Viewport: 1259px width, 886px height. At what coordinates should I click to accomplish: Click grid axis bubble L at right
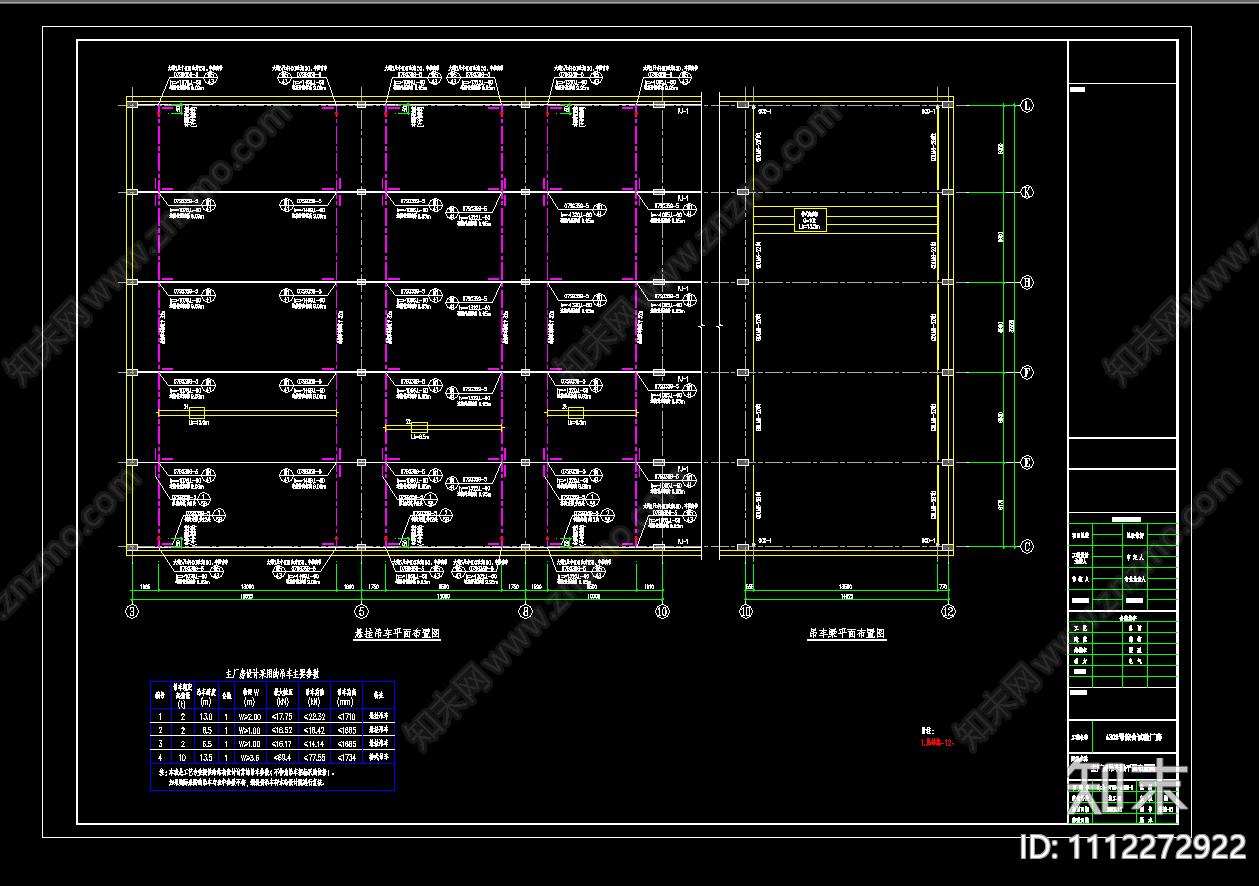[1026, 105]
